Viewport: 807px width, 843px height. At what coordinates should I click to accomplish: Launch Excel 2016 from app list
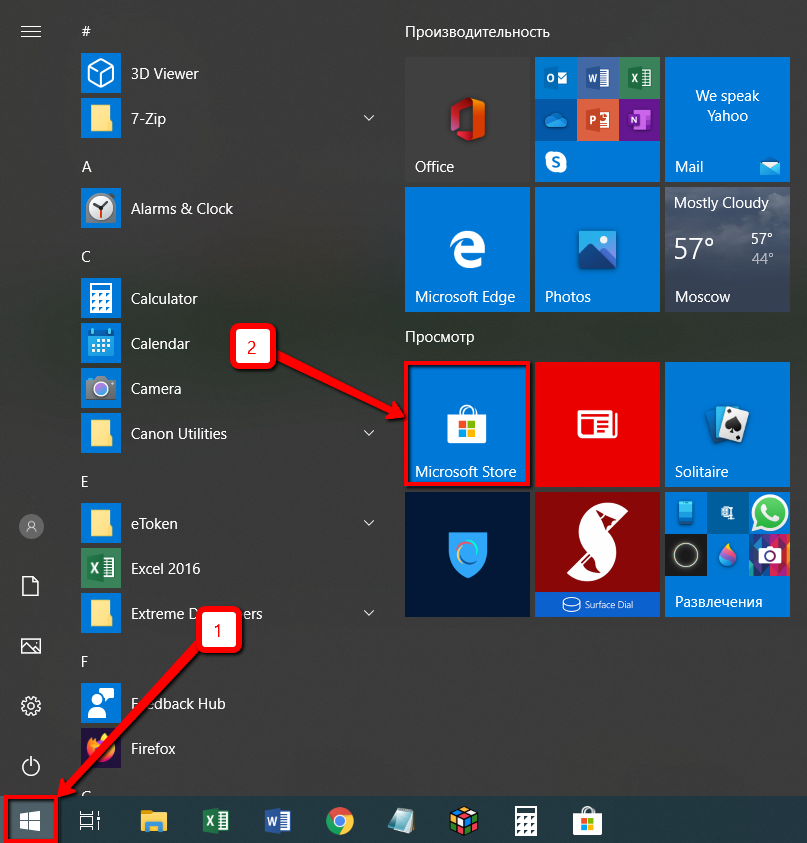(228, 568)
